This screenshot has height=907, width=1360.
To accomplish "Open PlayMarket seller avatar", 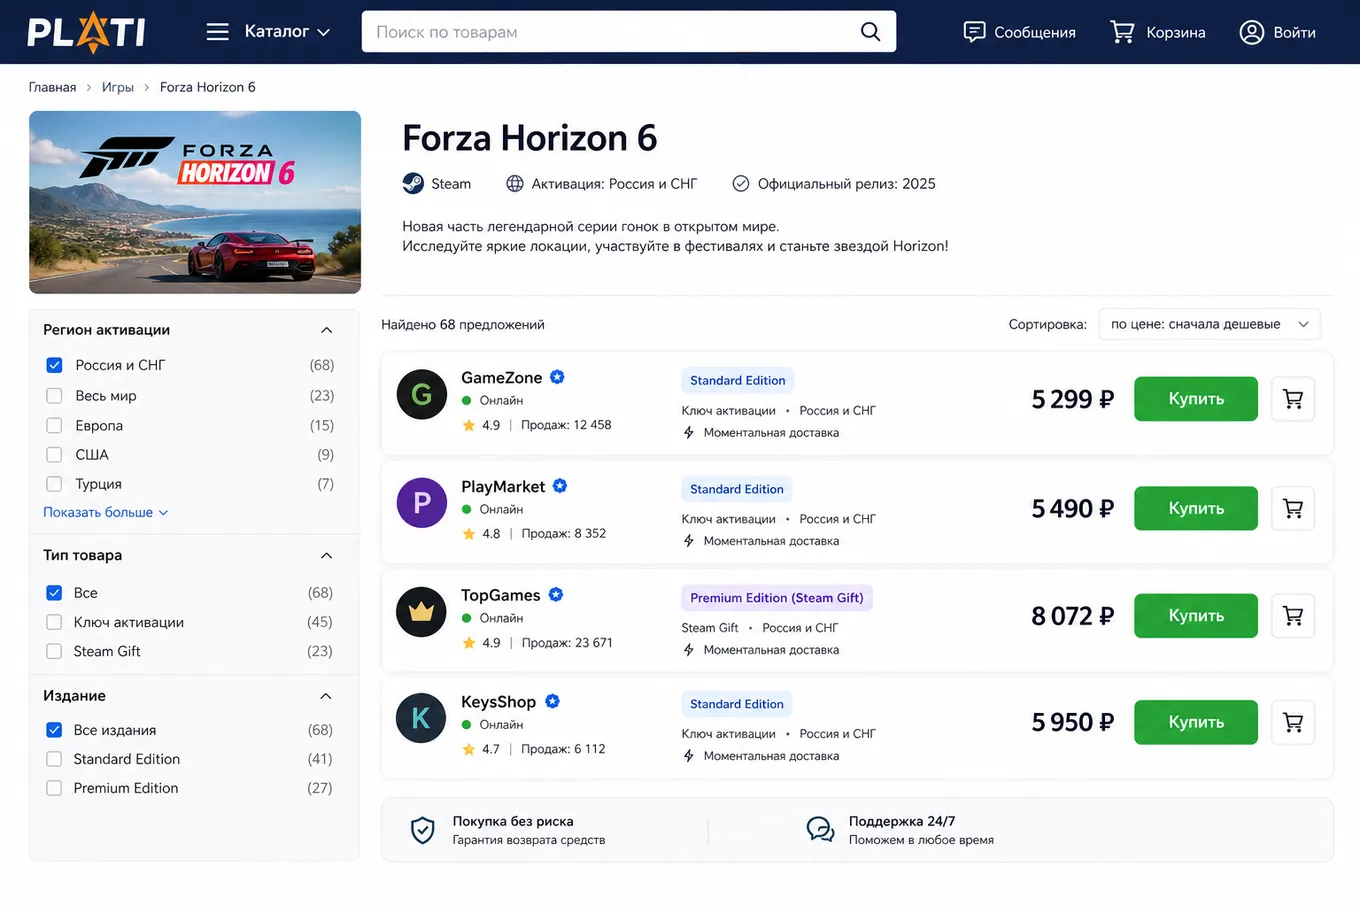I will (422, 503).
